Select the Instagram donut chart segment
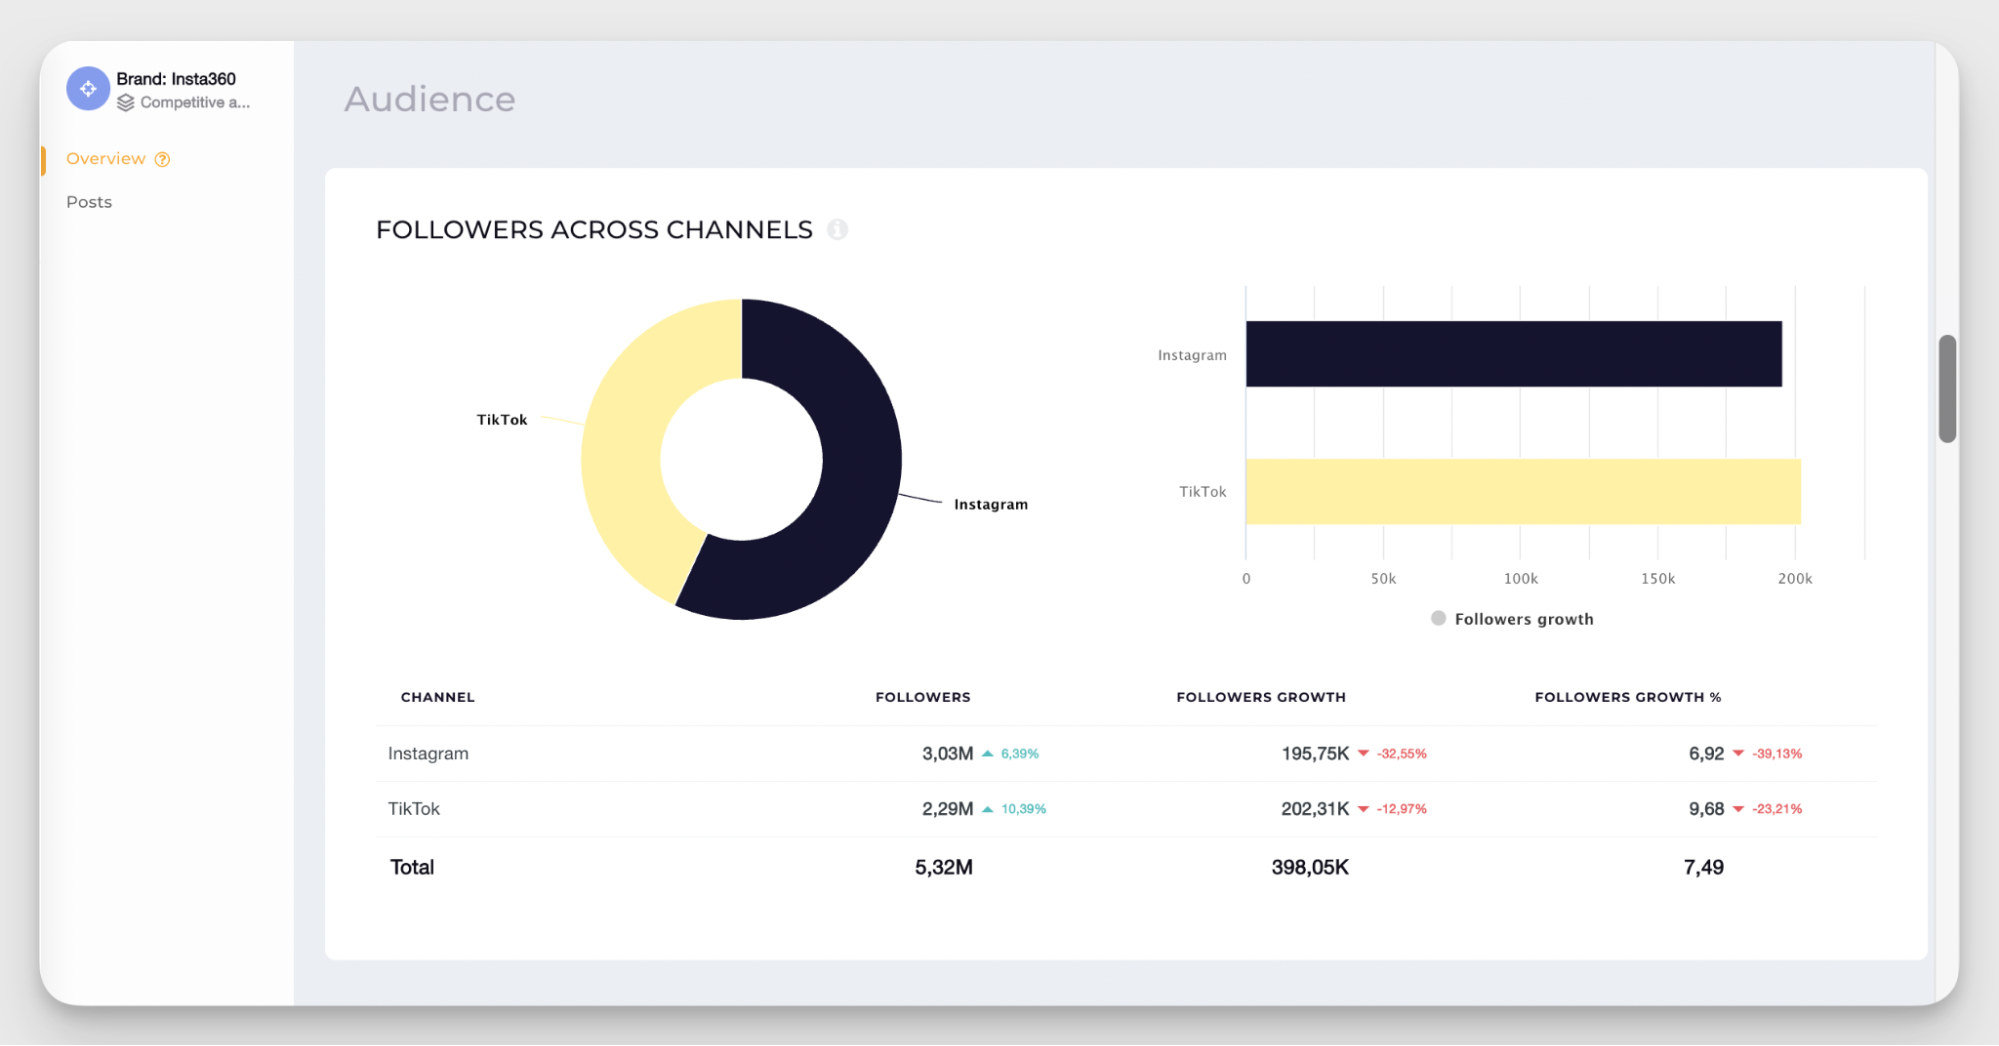 (860, 460)
